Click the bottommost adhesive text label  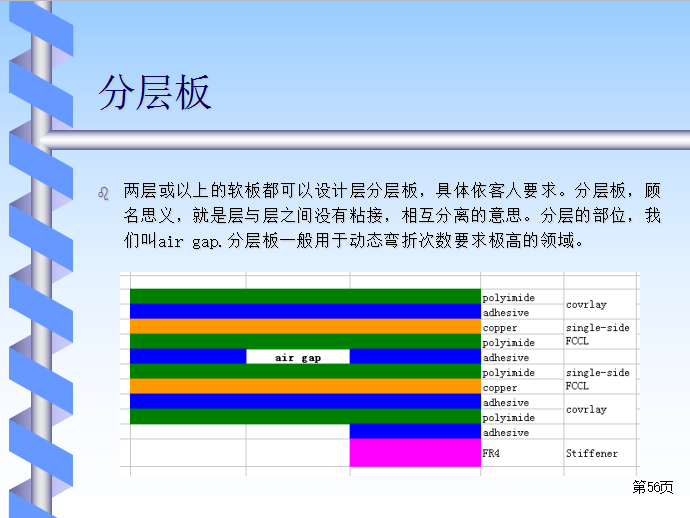[x=506, y=433]
